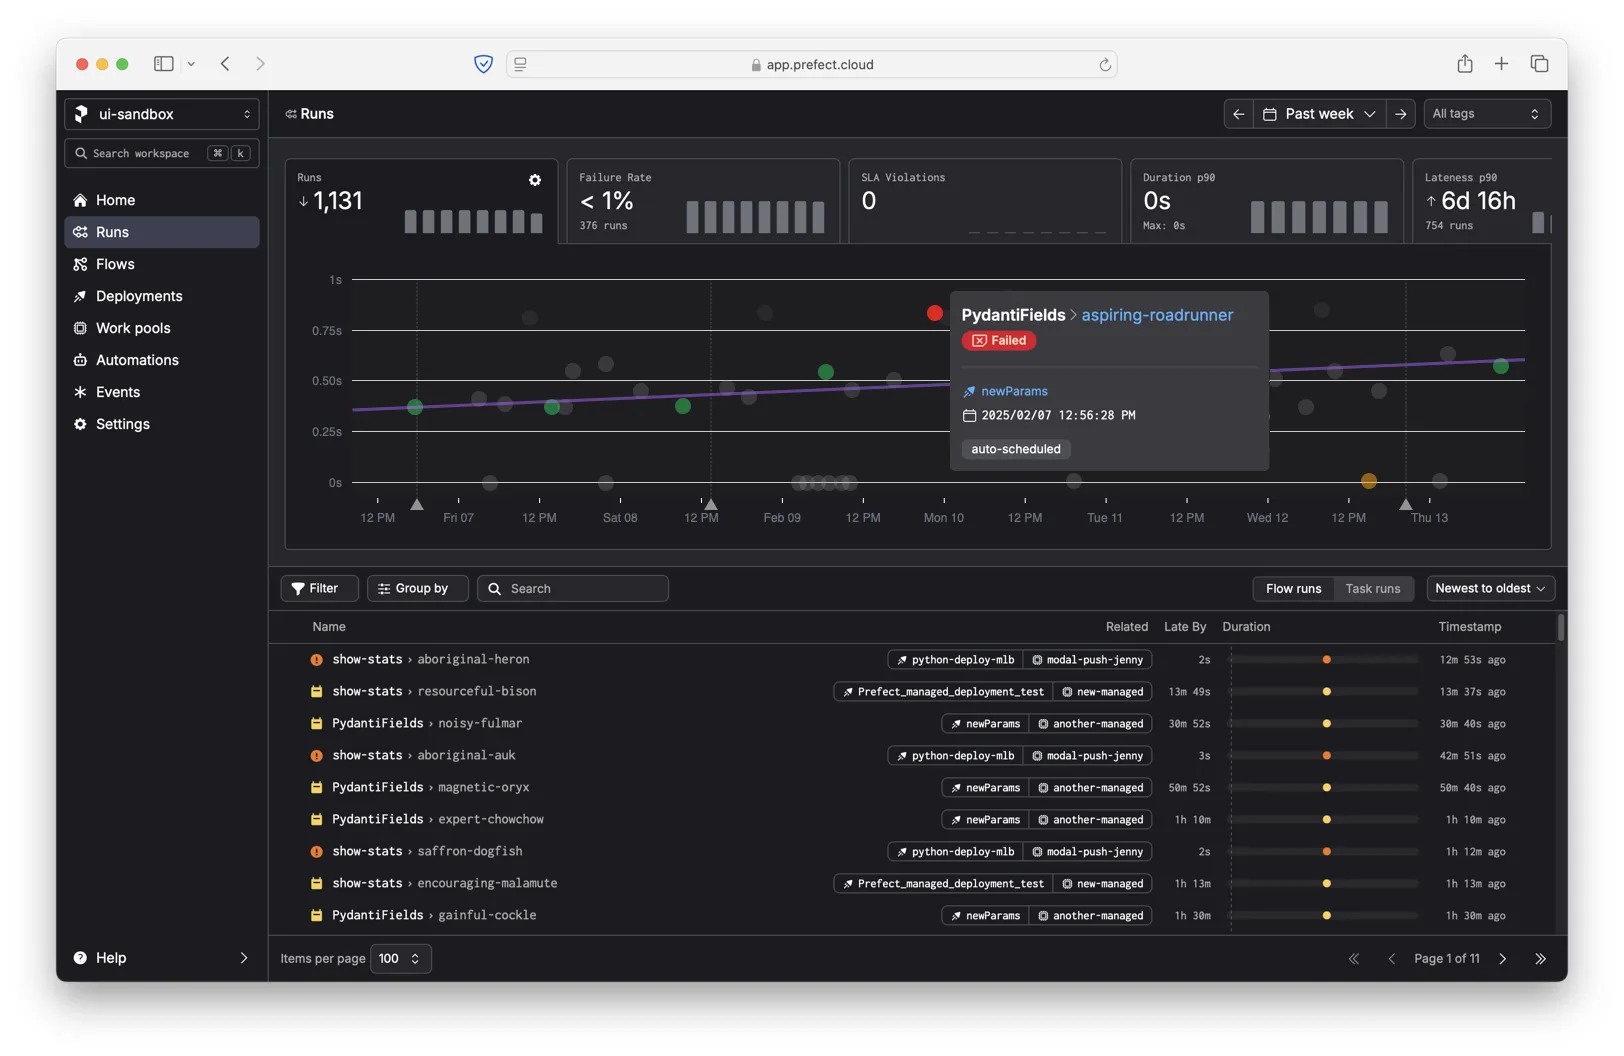Click the auto-scheduled tag in tooltip
The width and height of the screenshot is (1624, 1056).
[1016, 449]
